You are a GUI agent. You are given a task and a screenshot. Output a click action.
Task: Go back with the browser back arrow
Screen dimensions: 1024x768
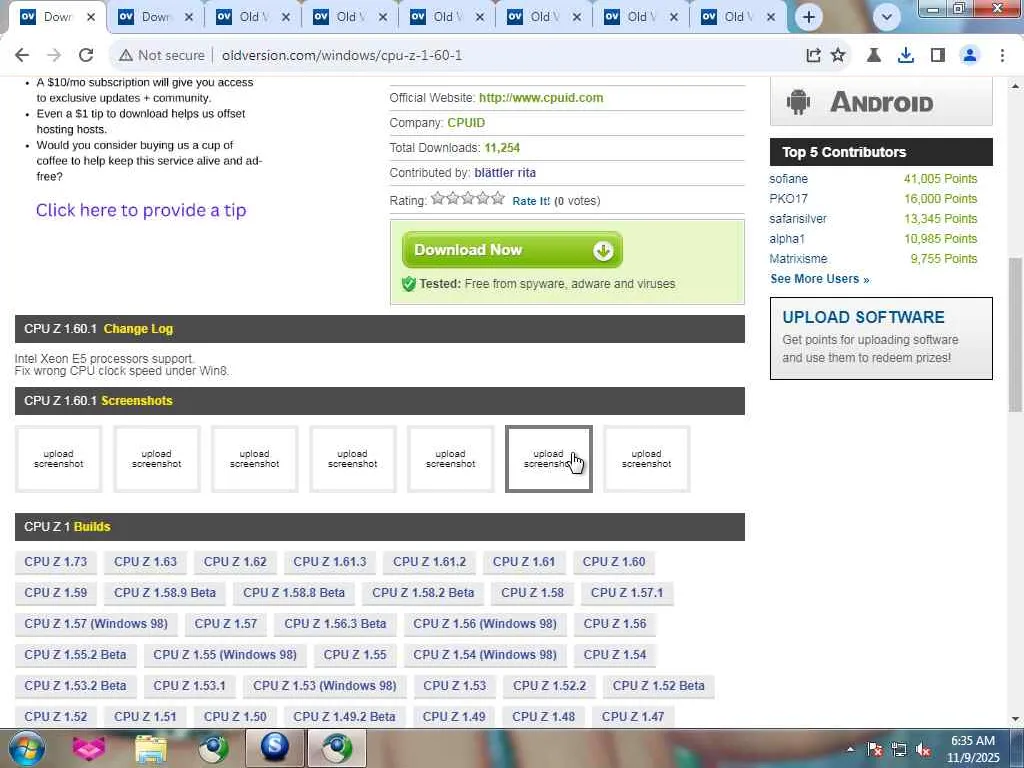(x=22, y=56)
